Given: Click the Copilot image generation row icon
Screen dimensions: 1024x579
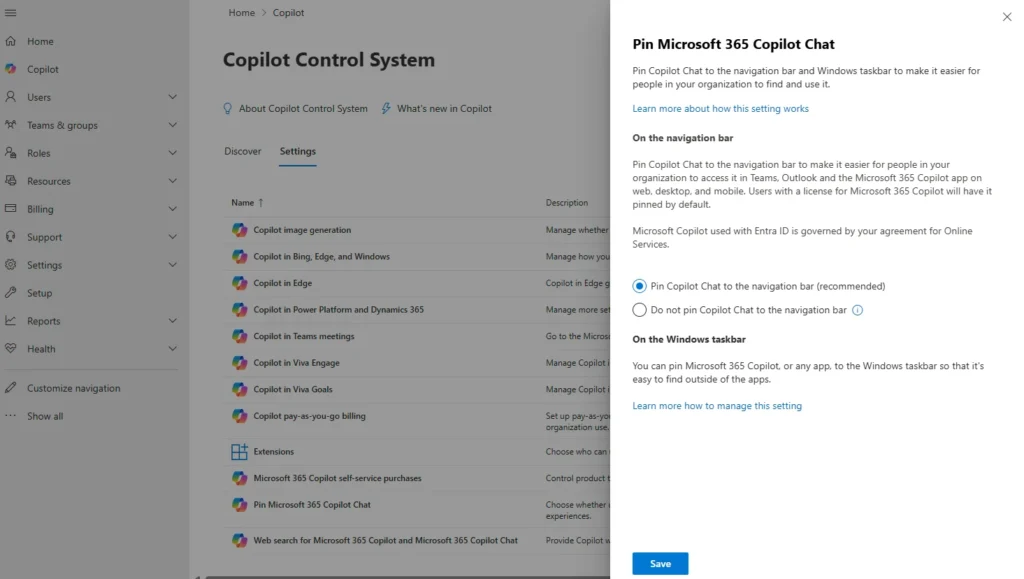Looking at the screenshot, I should pyautogui.click(x=240, y=230).
